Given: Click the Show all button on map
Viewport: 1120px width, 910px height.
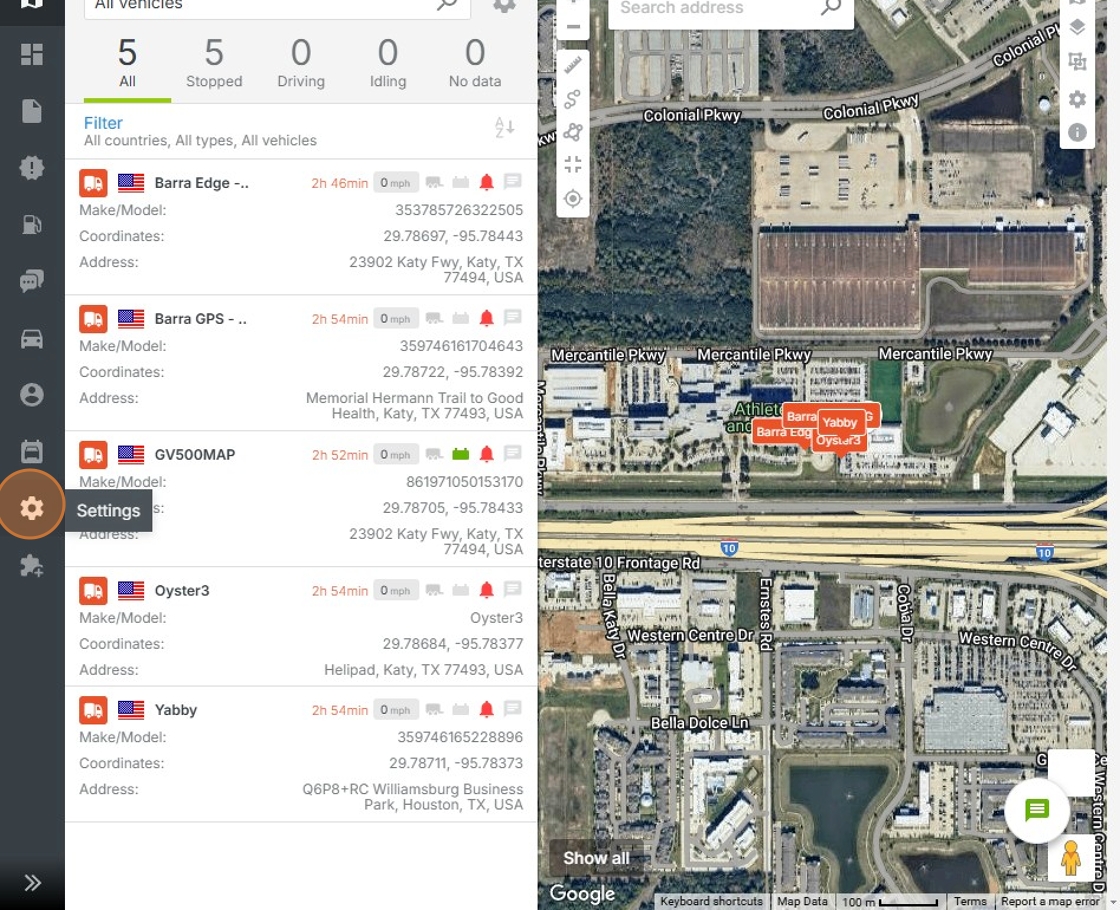Looking at the screenshot, I should pos(596,858).
